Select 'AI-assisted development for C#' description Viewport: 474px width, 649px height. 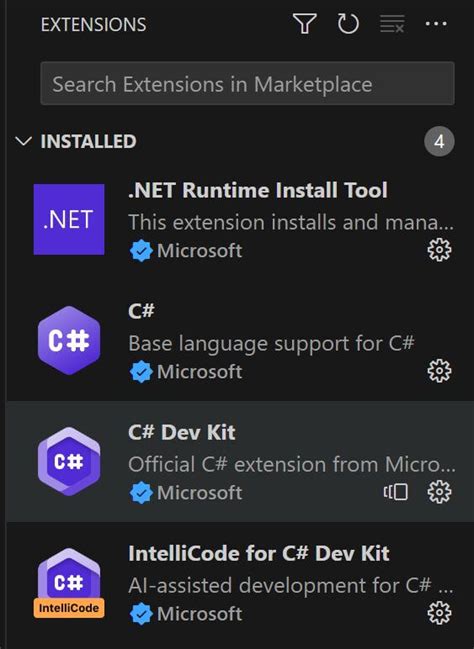[291, 585]
